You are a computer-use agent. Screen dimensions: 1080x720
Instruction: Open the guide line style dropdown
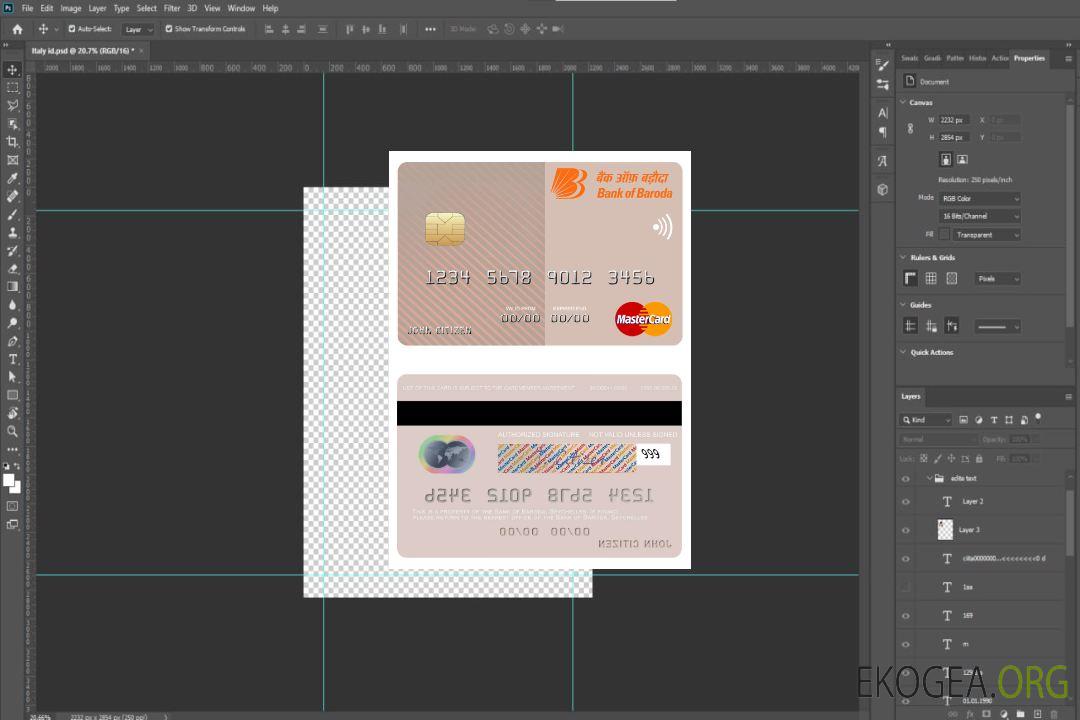pos(997,327)
